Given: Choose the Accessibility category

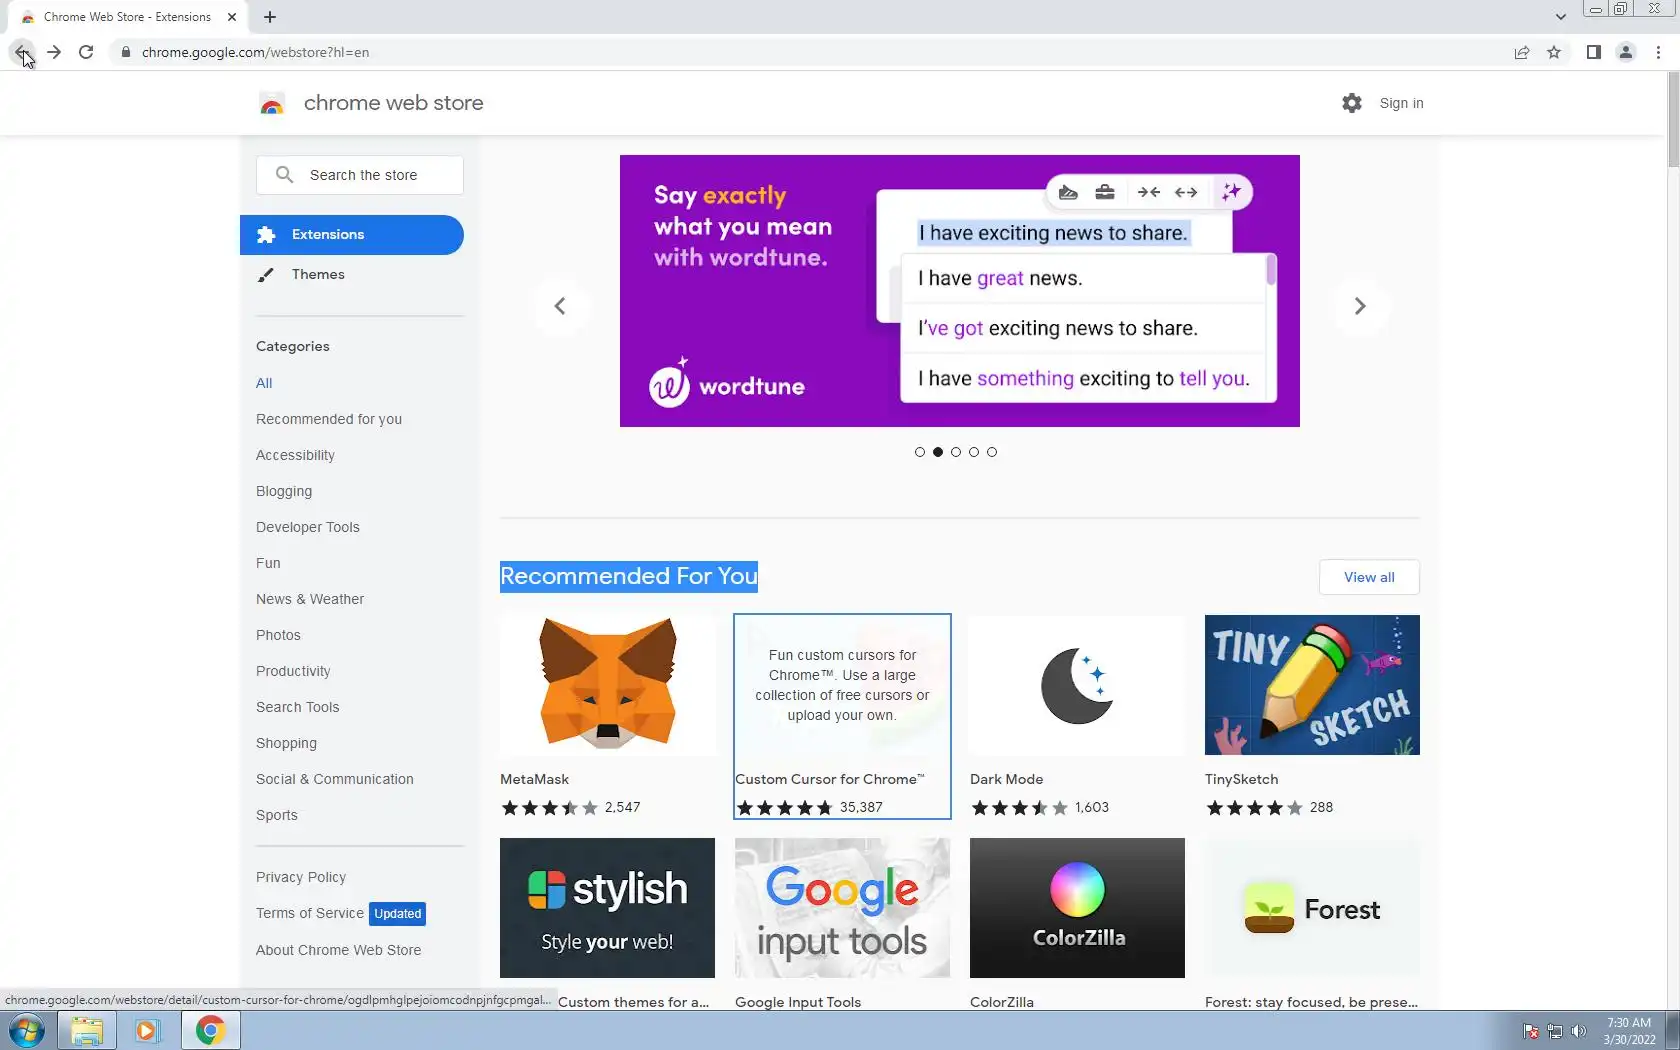Looking at the screenshot, I should pos(295,455).
